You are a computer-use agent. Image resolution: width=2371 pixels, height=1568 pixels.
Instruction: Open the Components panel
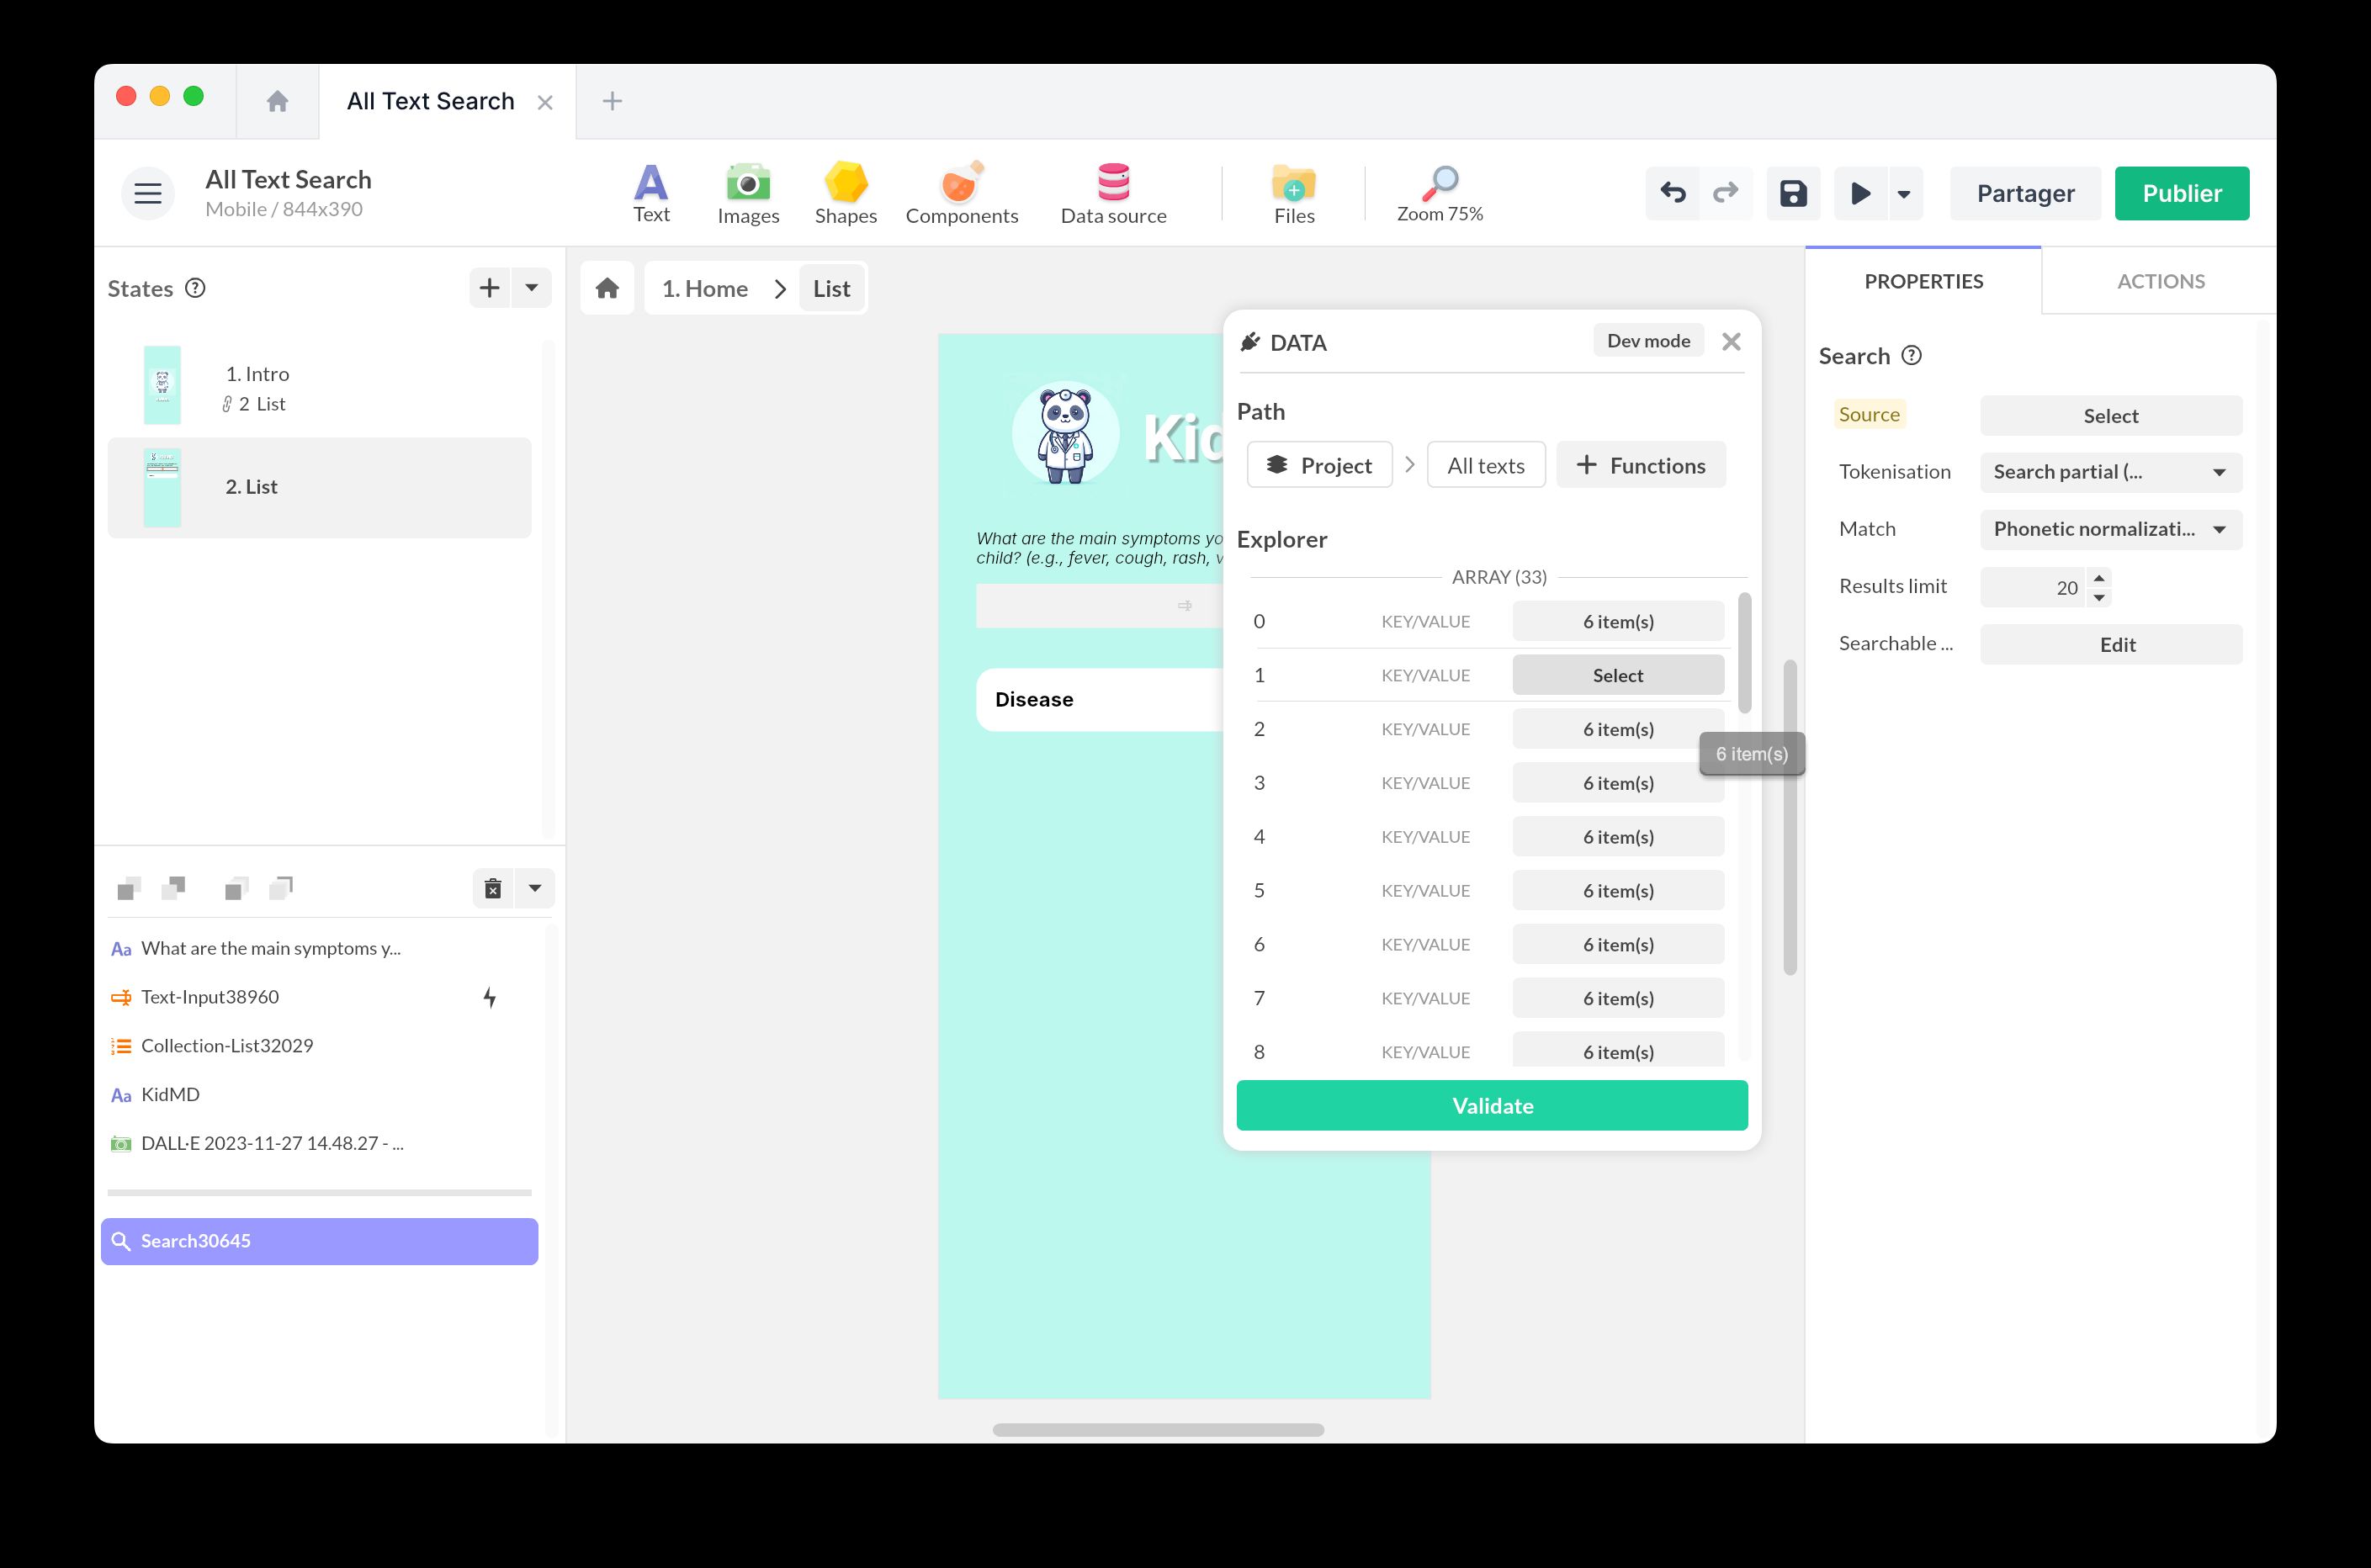pyautogui.click(x=961, y=193)
